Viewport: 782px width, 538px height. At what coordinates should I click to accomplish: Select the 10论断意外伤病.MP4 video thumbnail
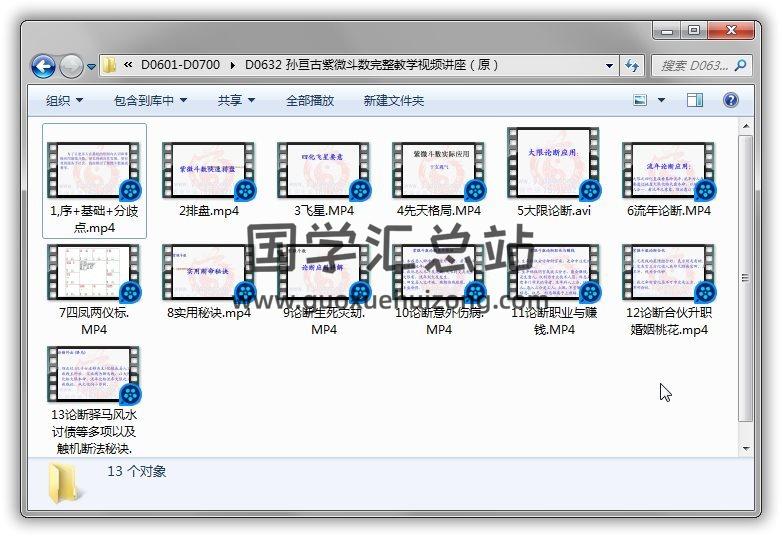click(439, 273)
